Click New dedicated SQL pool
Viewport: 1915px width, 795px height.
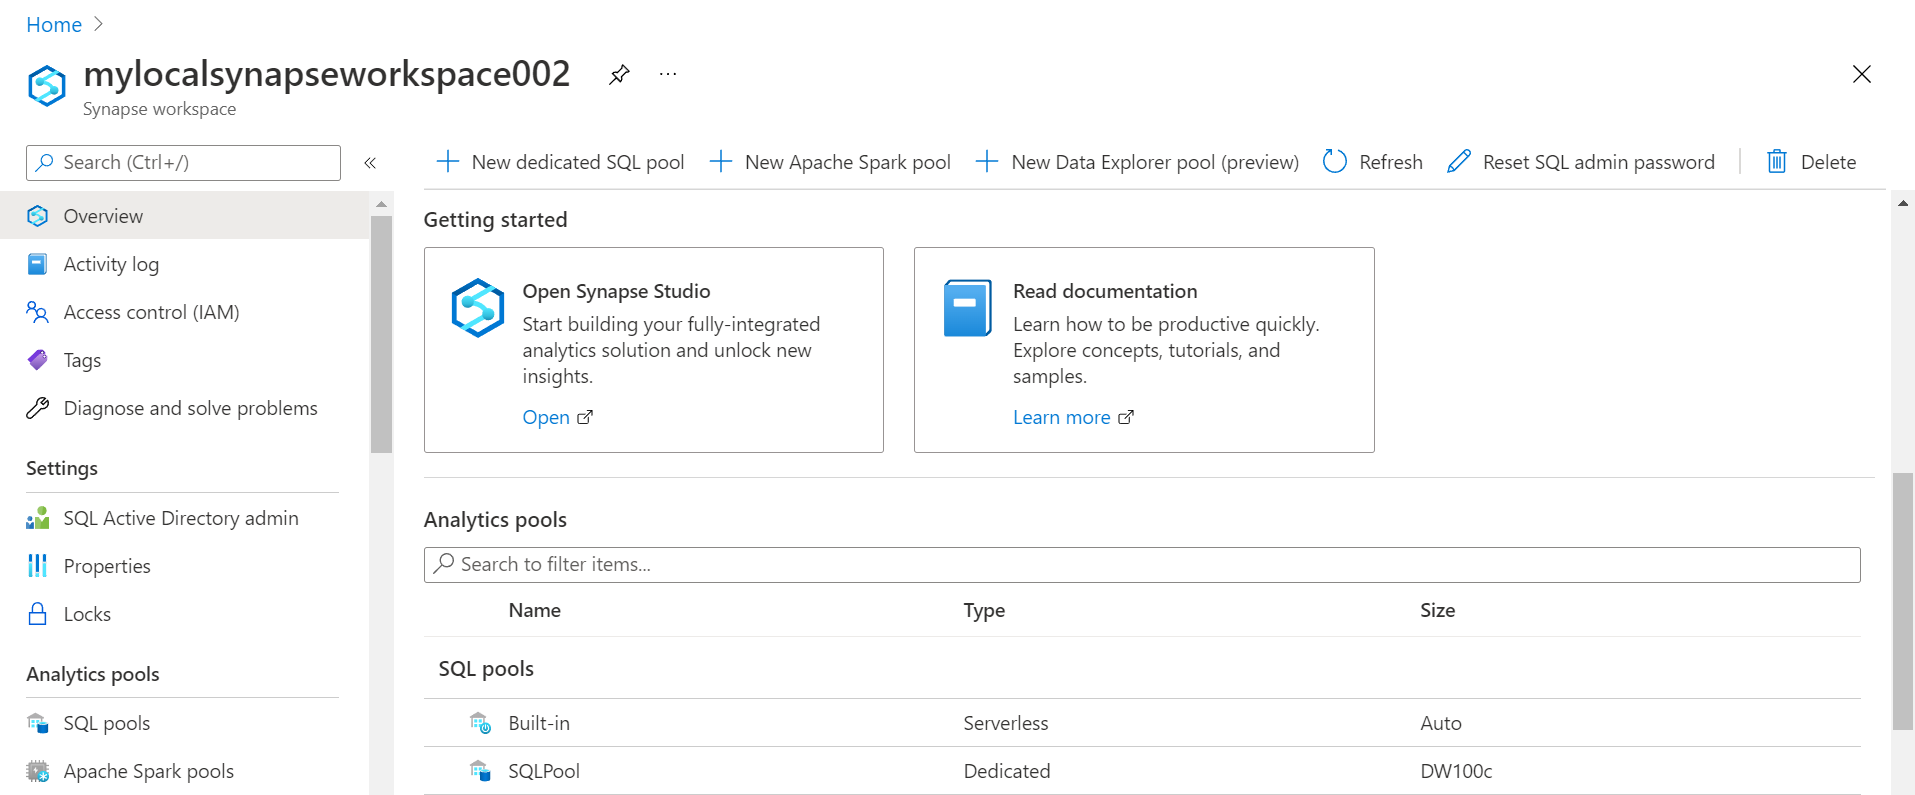561,162
